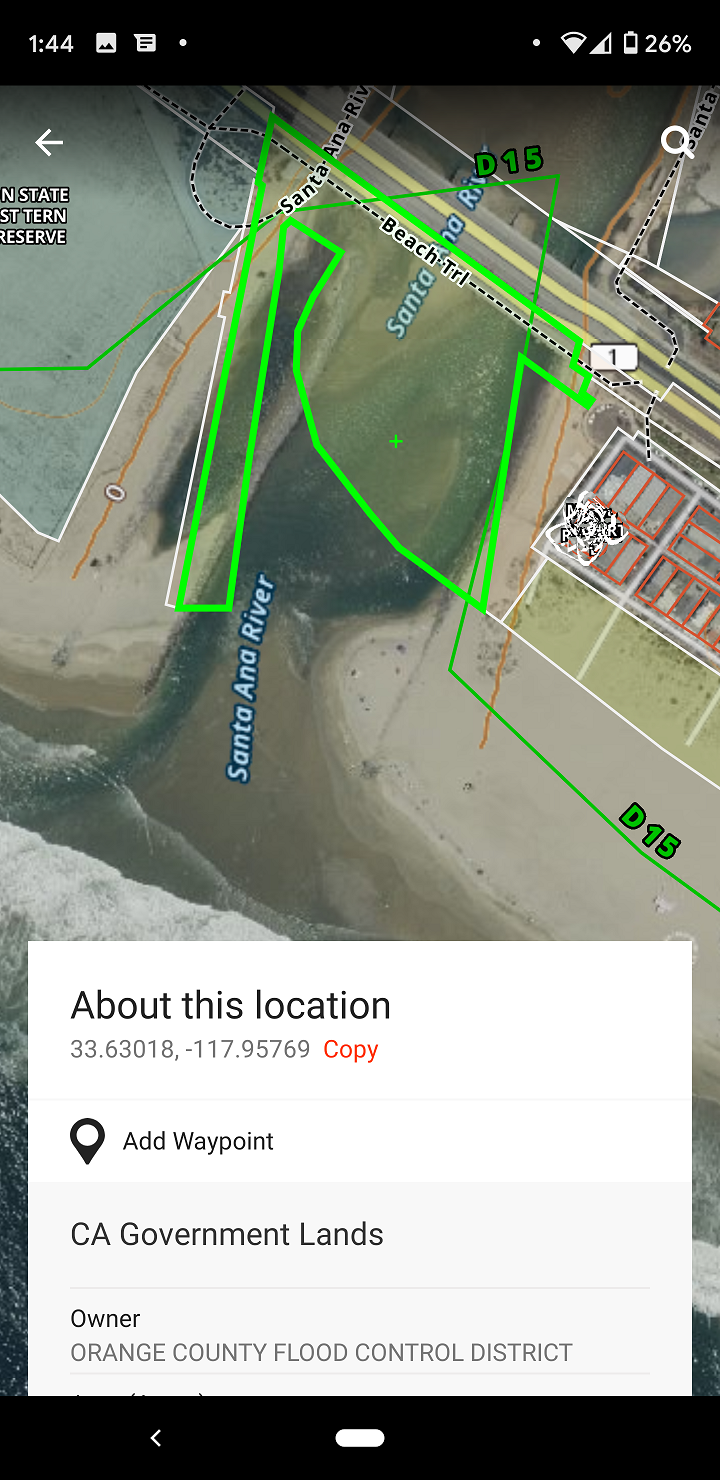Tap the coordinates 33.63018, -117.95769 text

(190, 1049)
